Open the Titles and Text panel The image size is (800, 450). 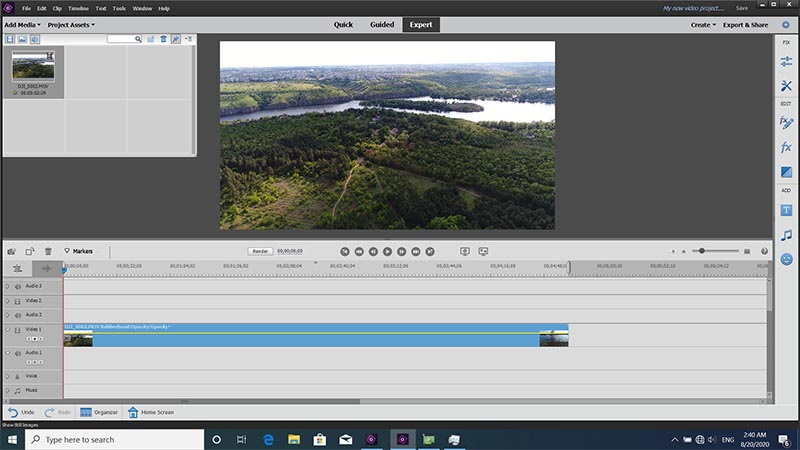(x=786, y=210)
